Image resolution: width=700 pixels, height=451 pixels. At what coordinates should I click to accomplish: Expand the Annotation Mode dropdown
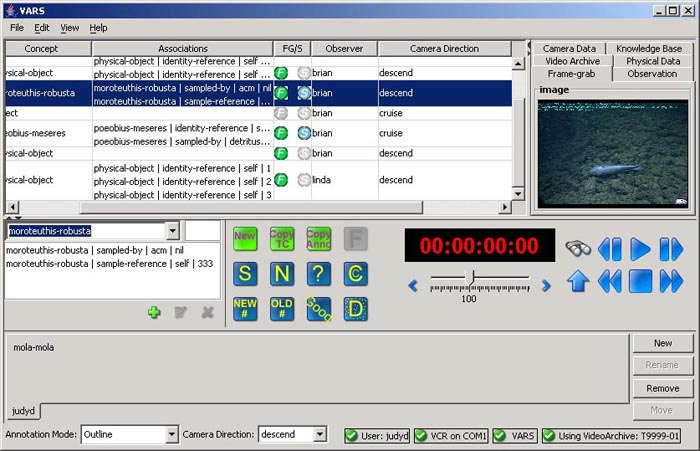pyautogui.click(x=170, y=435)
